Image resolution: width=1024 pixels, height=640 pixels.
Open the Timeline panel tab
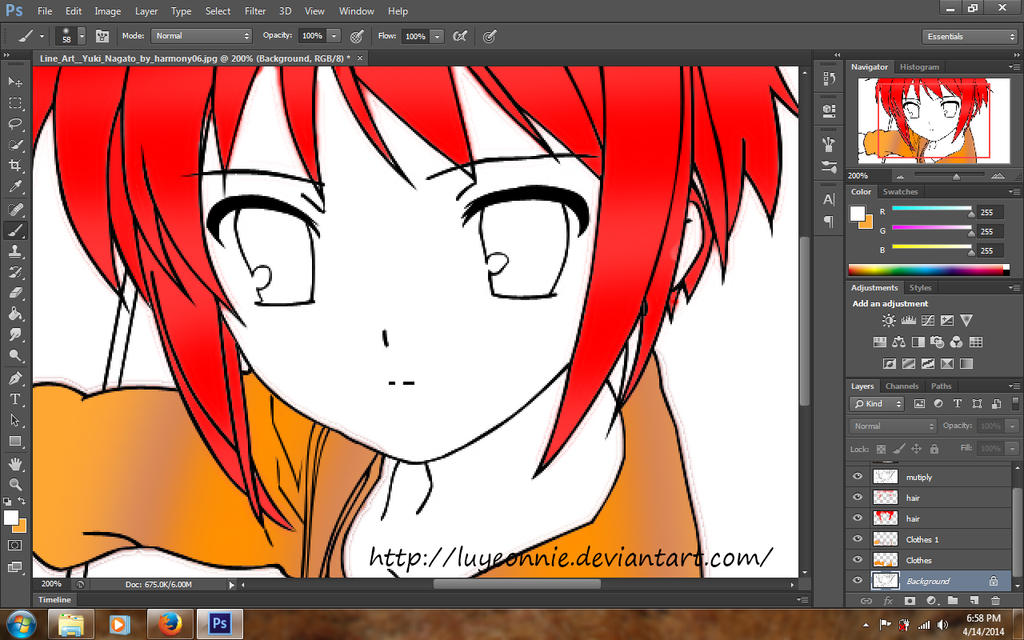55,599
